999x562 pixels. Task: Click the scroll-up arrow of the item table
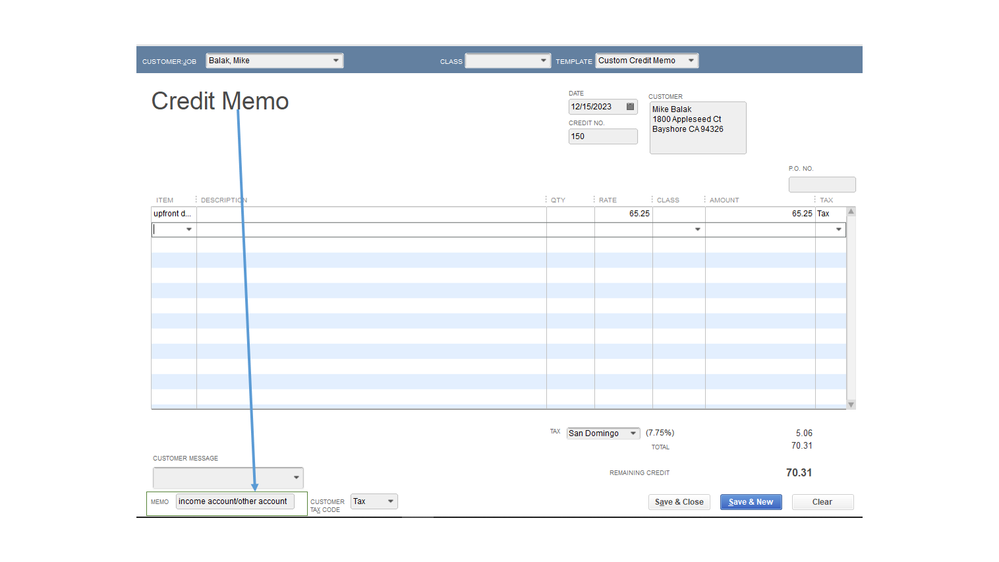(851, 212)
